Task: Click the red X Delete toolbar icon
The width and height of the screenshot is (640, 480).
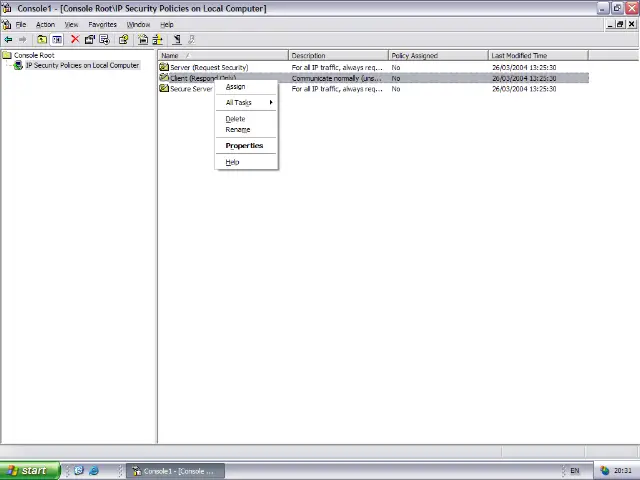Action: point(75,40)
